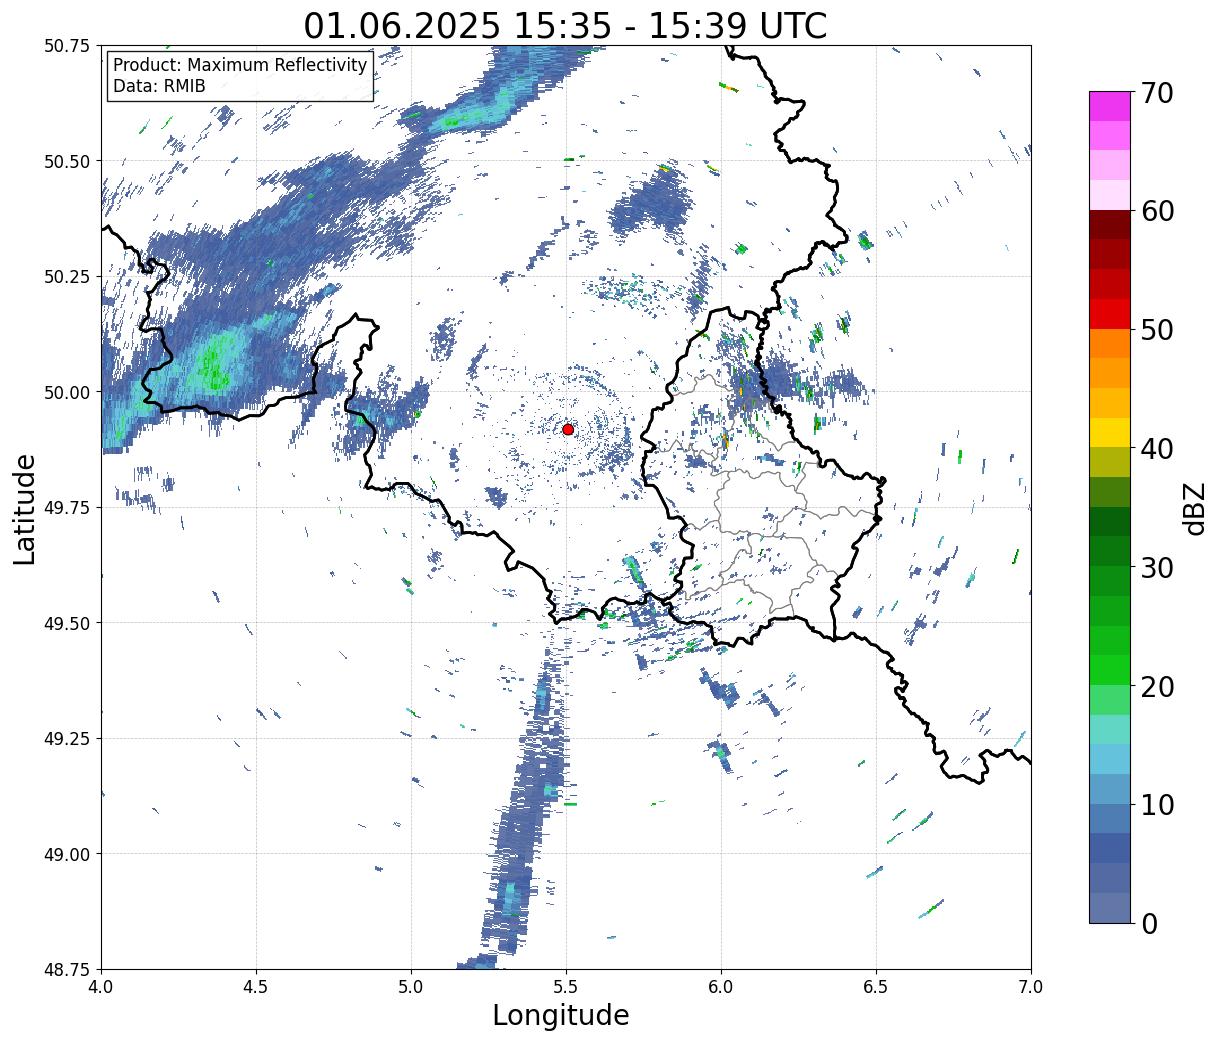Click the colorbar tick label 40
The image size is (1219, 1040).
pos(1156,448)
